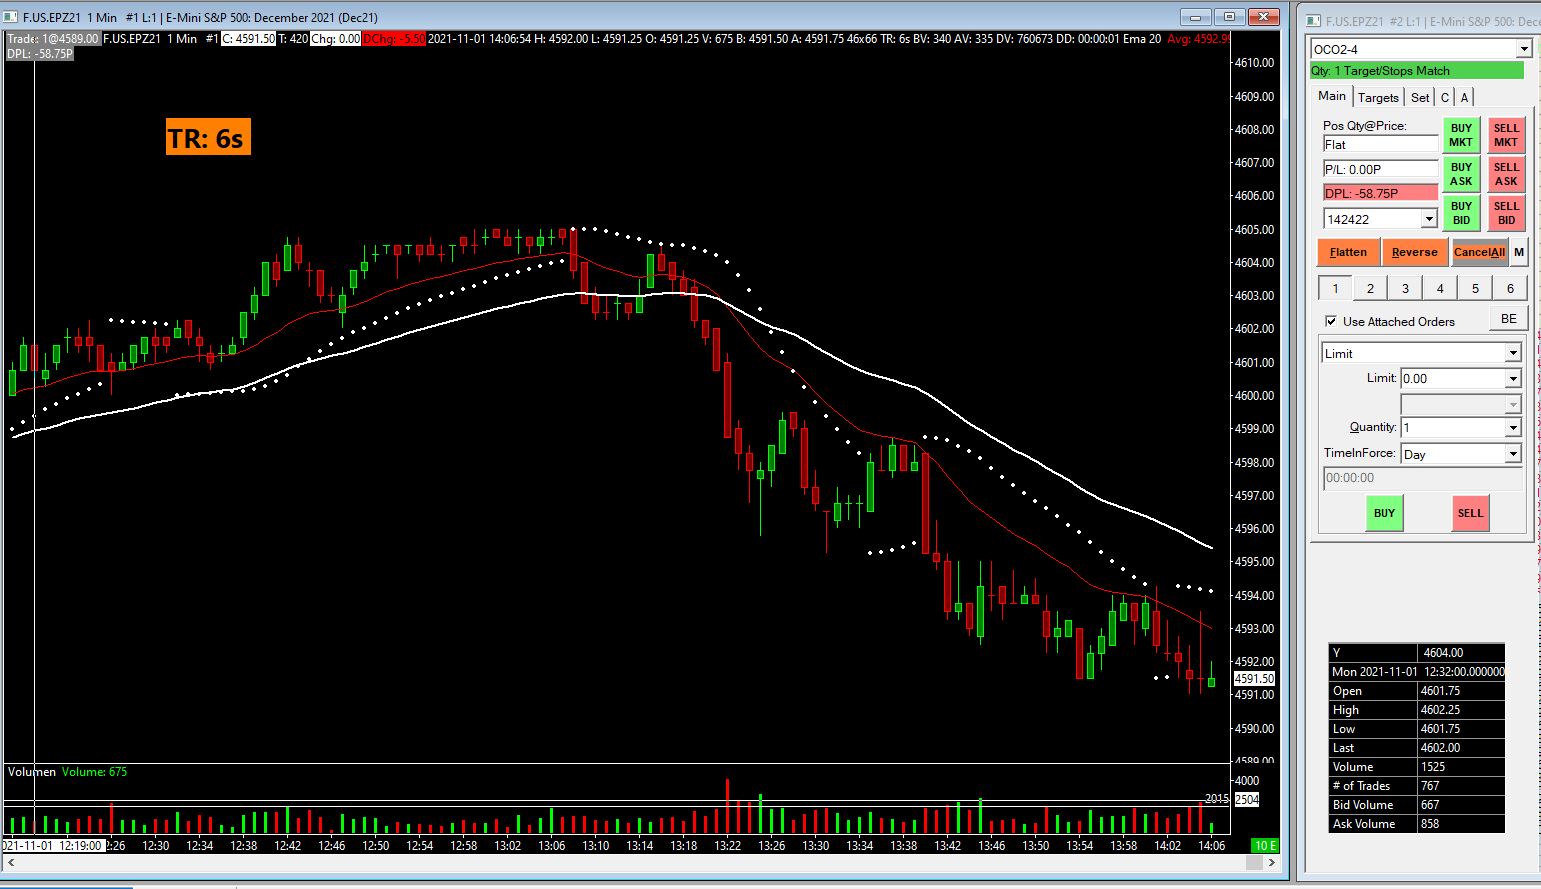Click the BUY MKT button

coord(1461,135)
